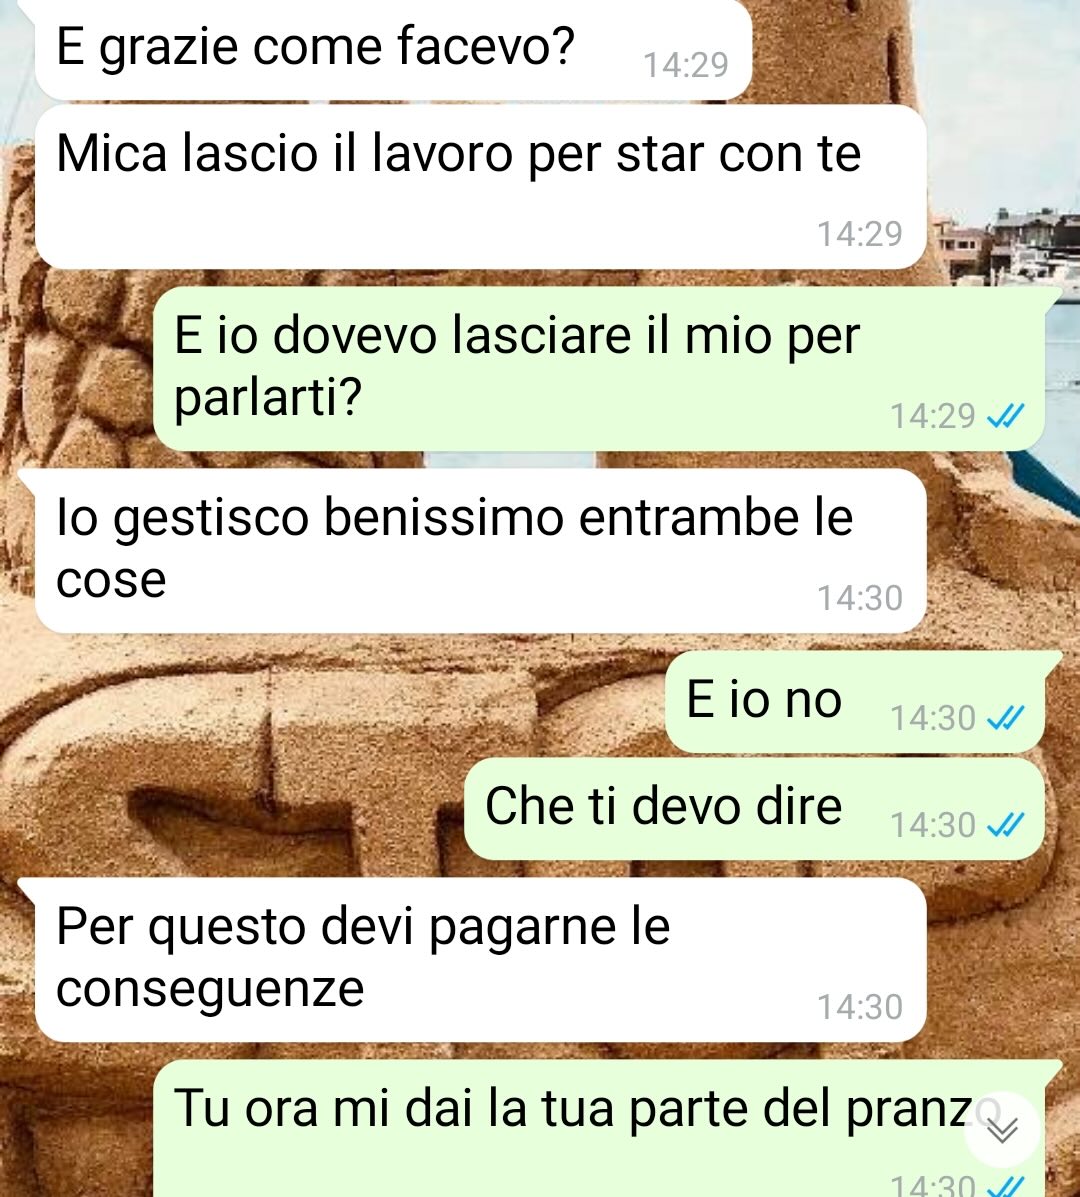Select 'Per questo devi pagarne le conseguenze' message

(x=481, y=960)
